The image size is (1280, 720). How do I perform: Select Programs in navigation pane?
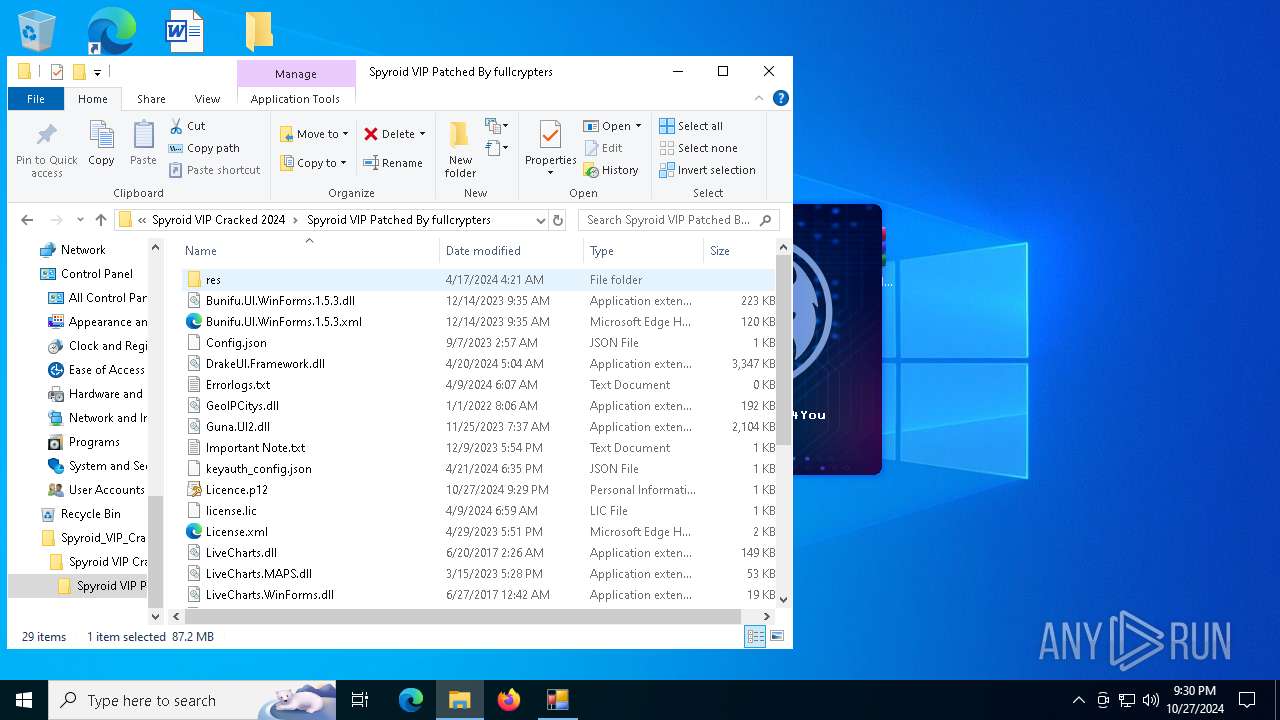tap(94, 442)
